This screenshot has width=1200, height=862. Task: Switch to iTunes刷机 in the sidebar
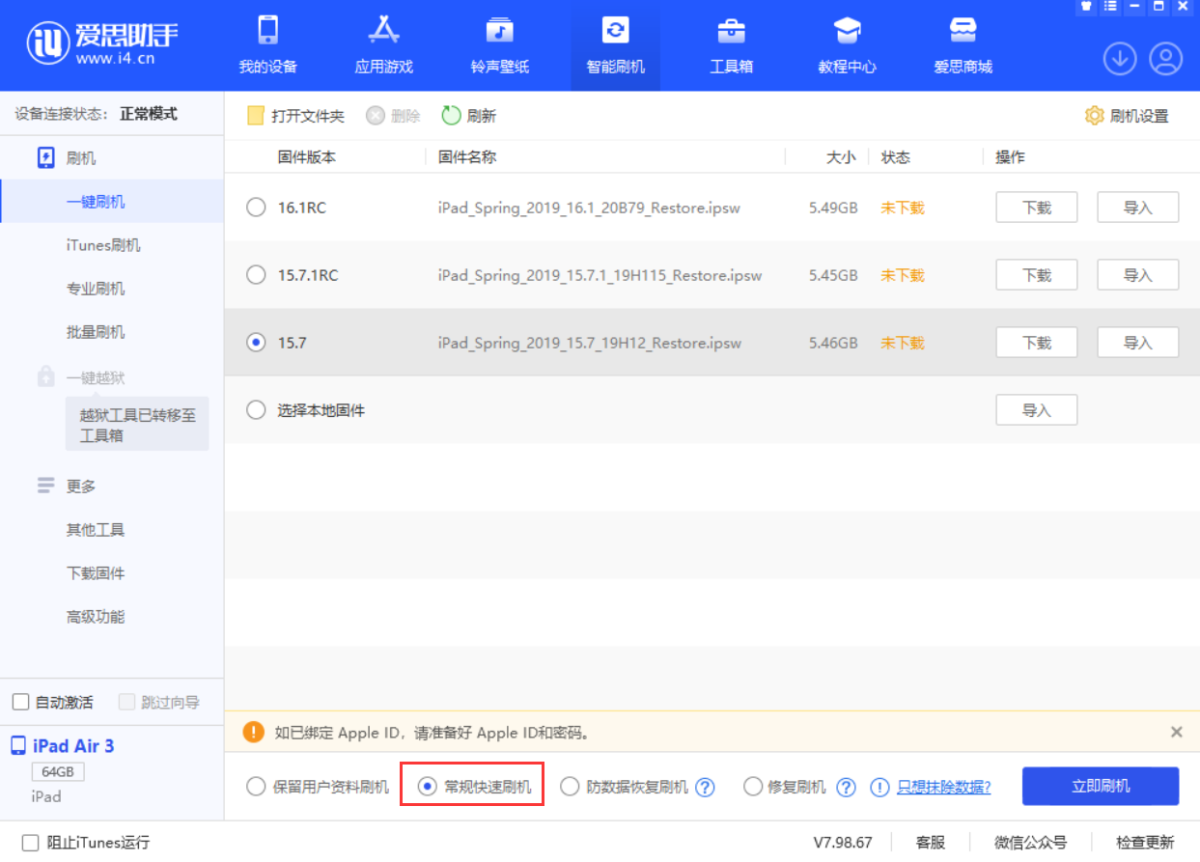94,245
